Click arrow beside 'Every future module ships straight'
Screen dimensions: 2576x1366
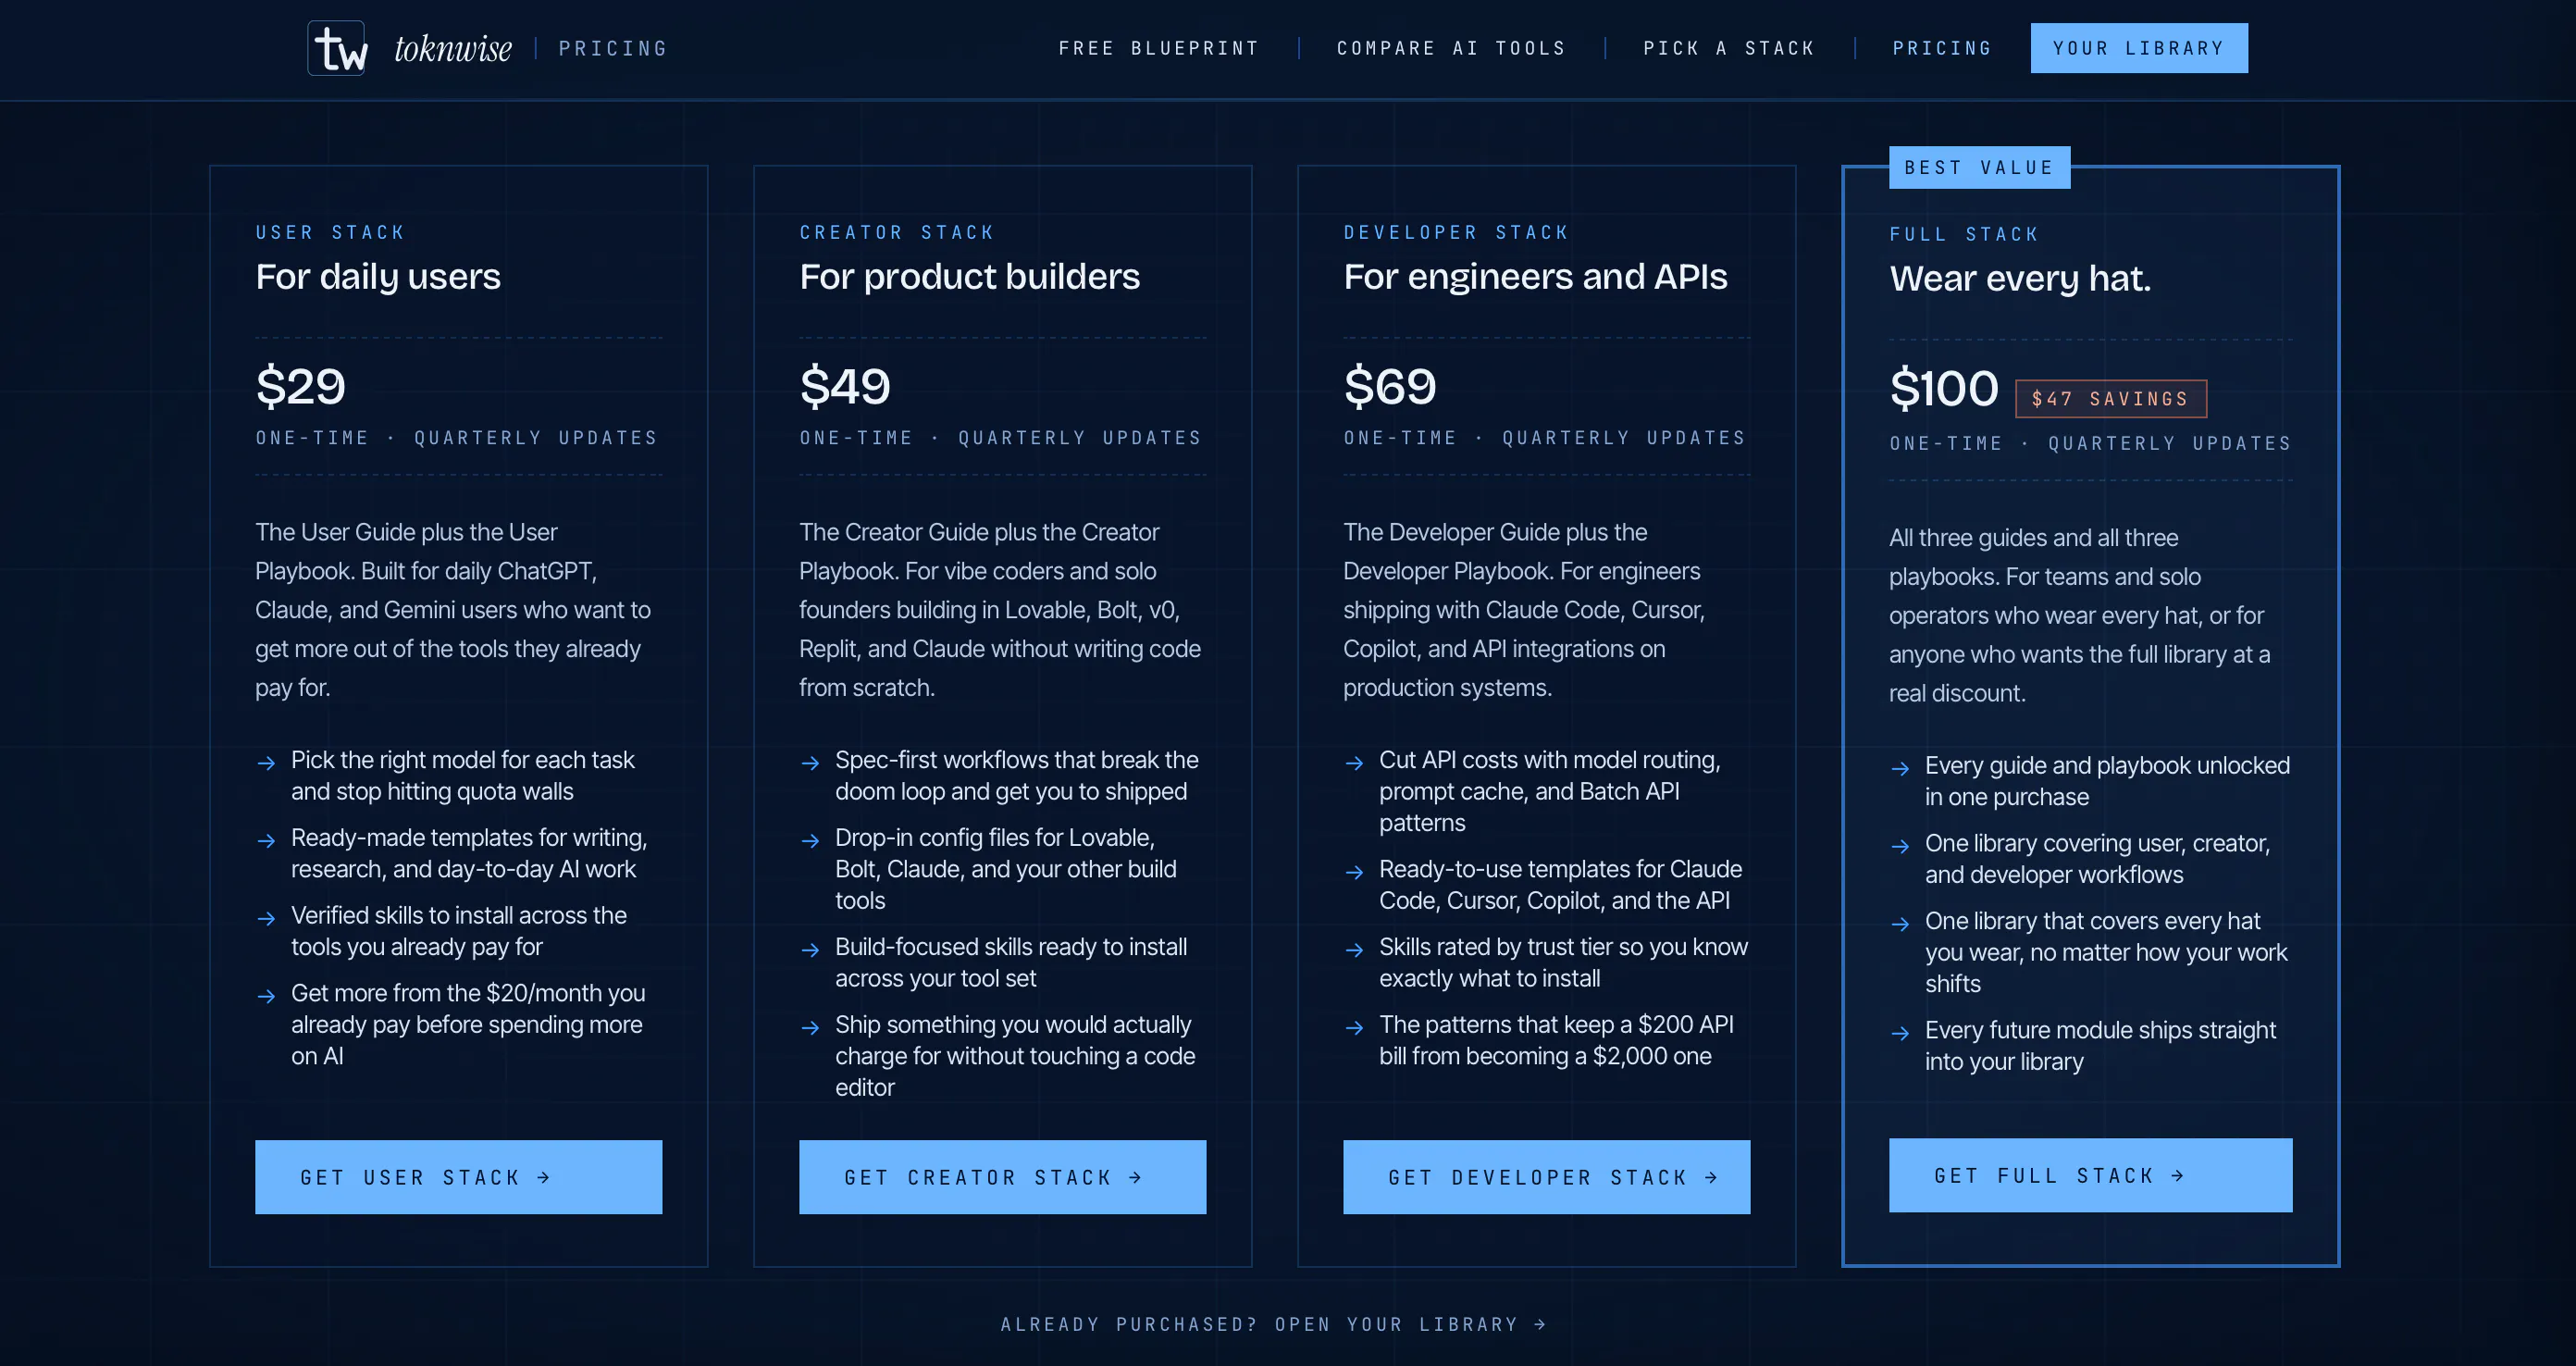[1900, 1034]
